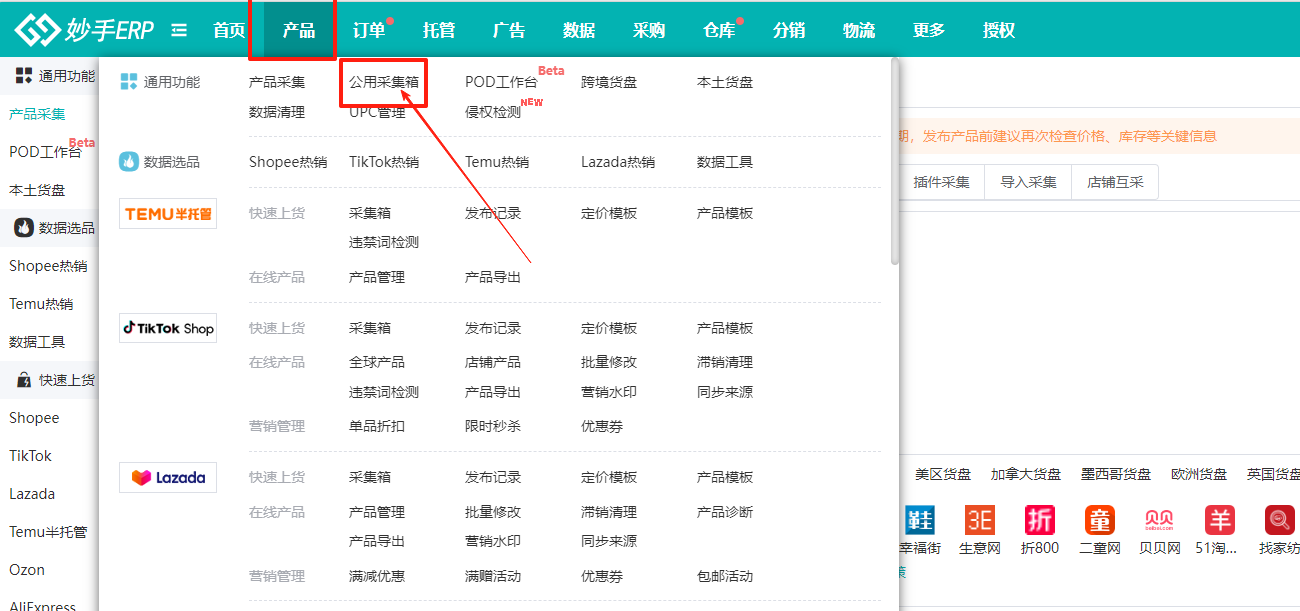Select the 美区货盘 tab

[x=943, y=474]
